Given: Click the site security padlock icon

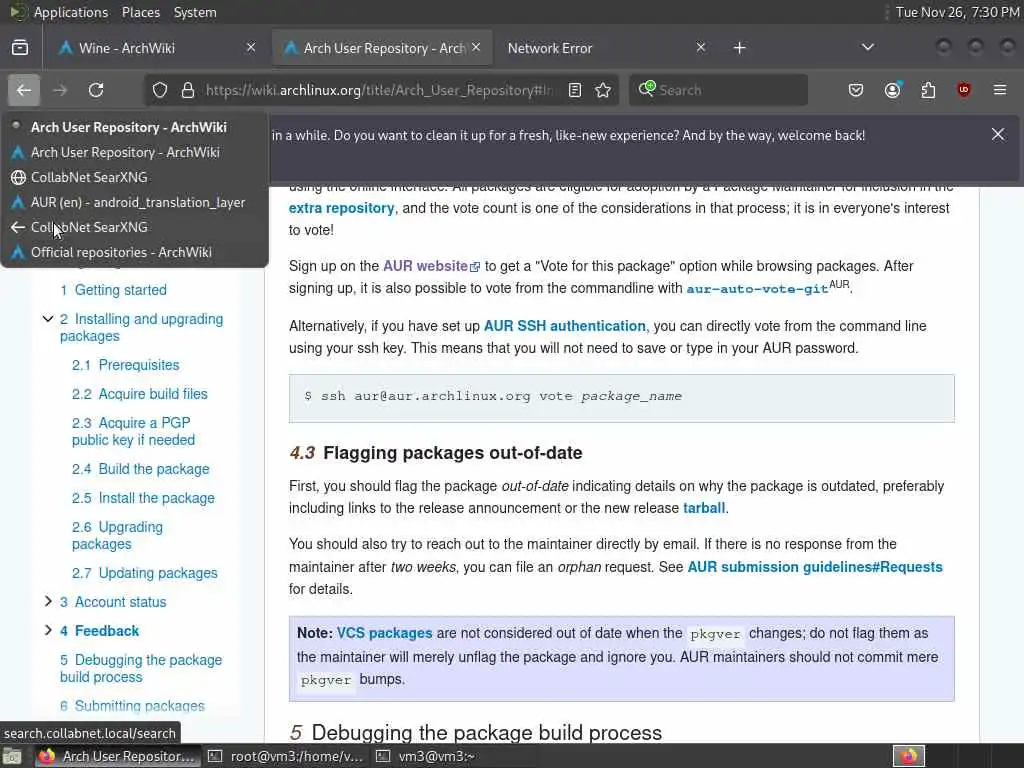Looking at the screenshot, I should tap(187, 90).
